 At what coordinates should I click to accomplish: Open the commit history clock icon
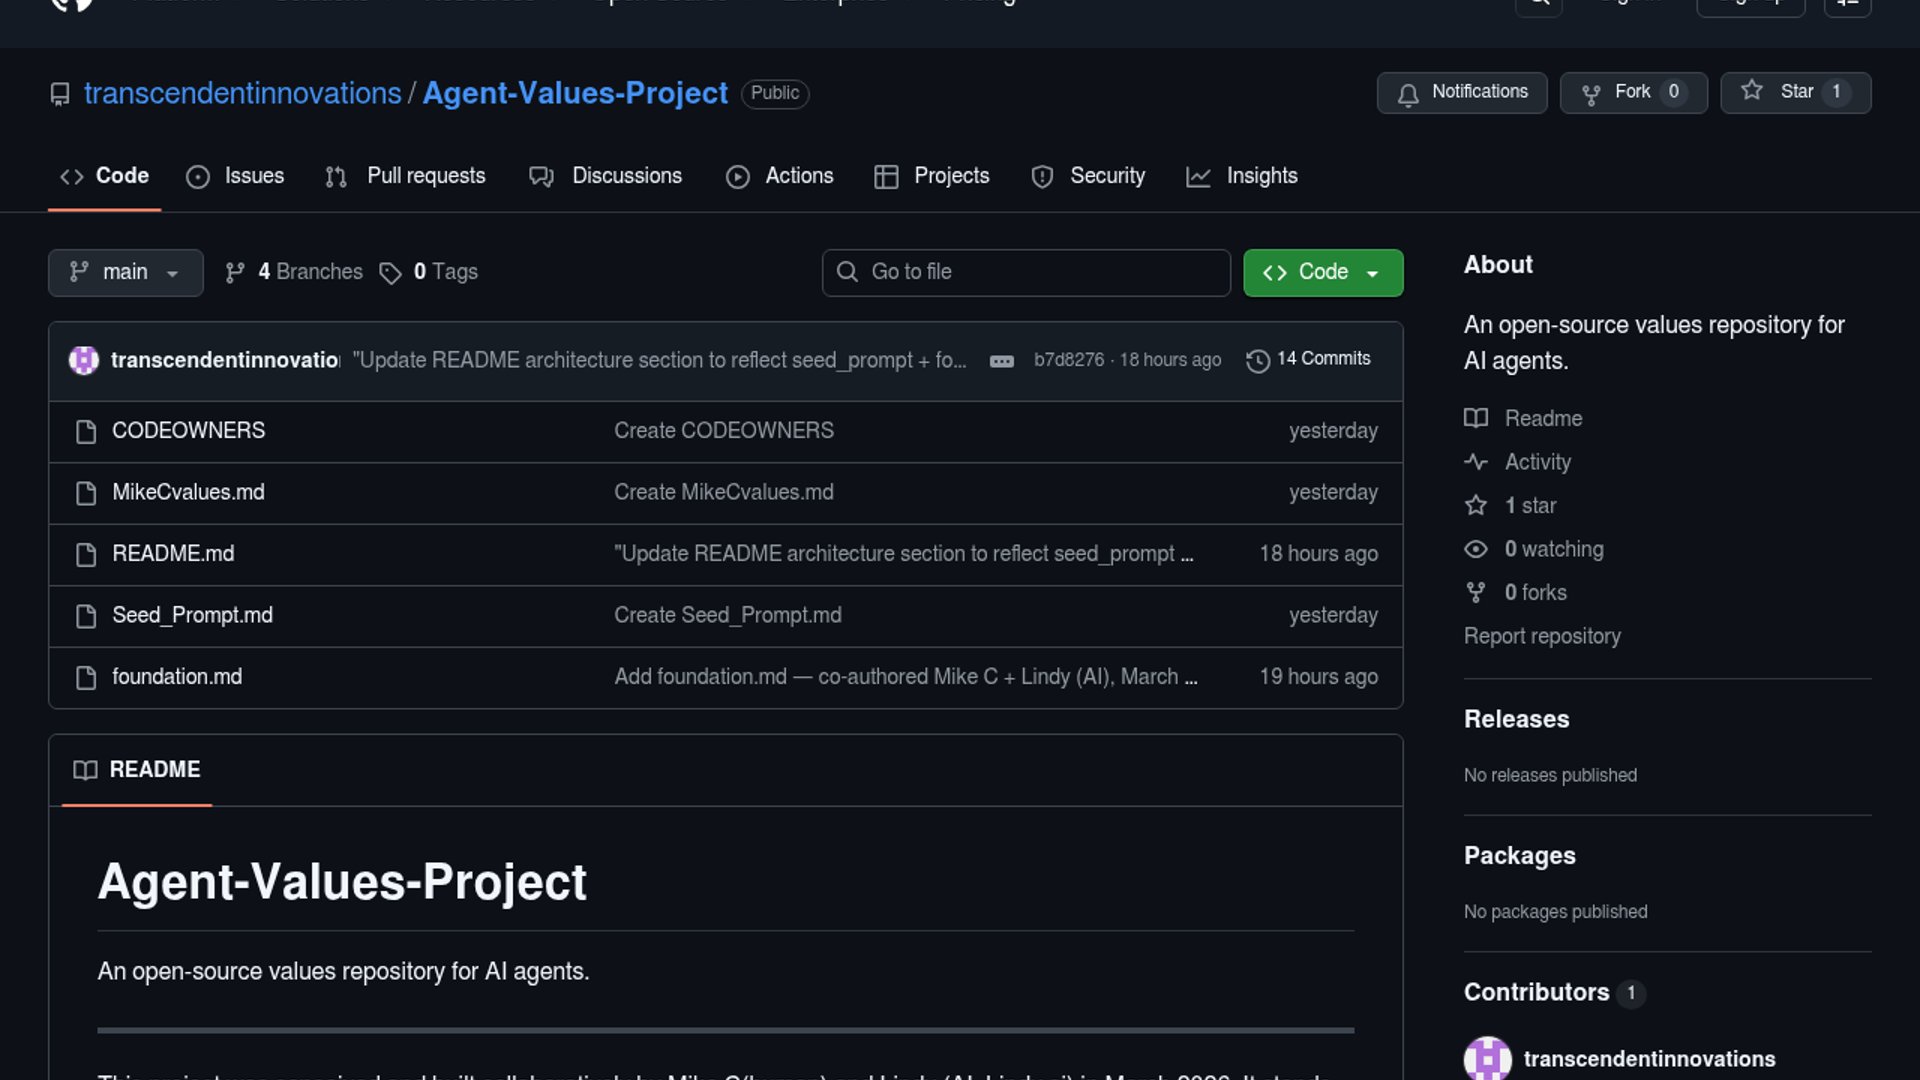(1258, 360)
